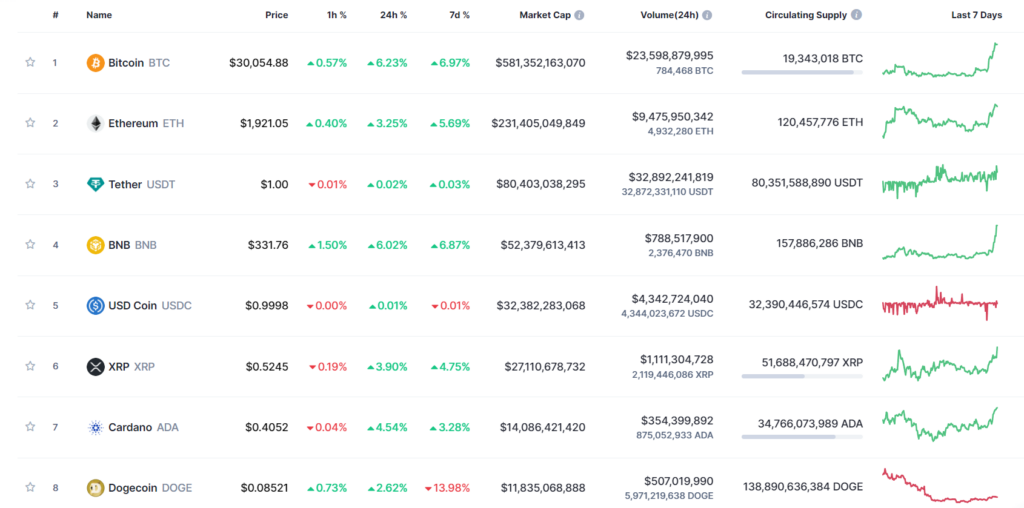The width and height of the screenshot is (1024, 508).
Task: Show the Market Cap info tooltip icon
Action: 579,15
